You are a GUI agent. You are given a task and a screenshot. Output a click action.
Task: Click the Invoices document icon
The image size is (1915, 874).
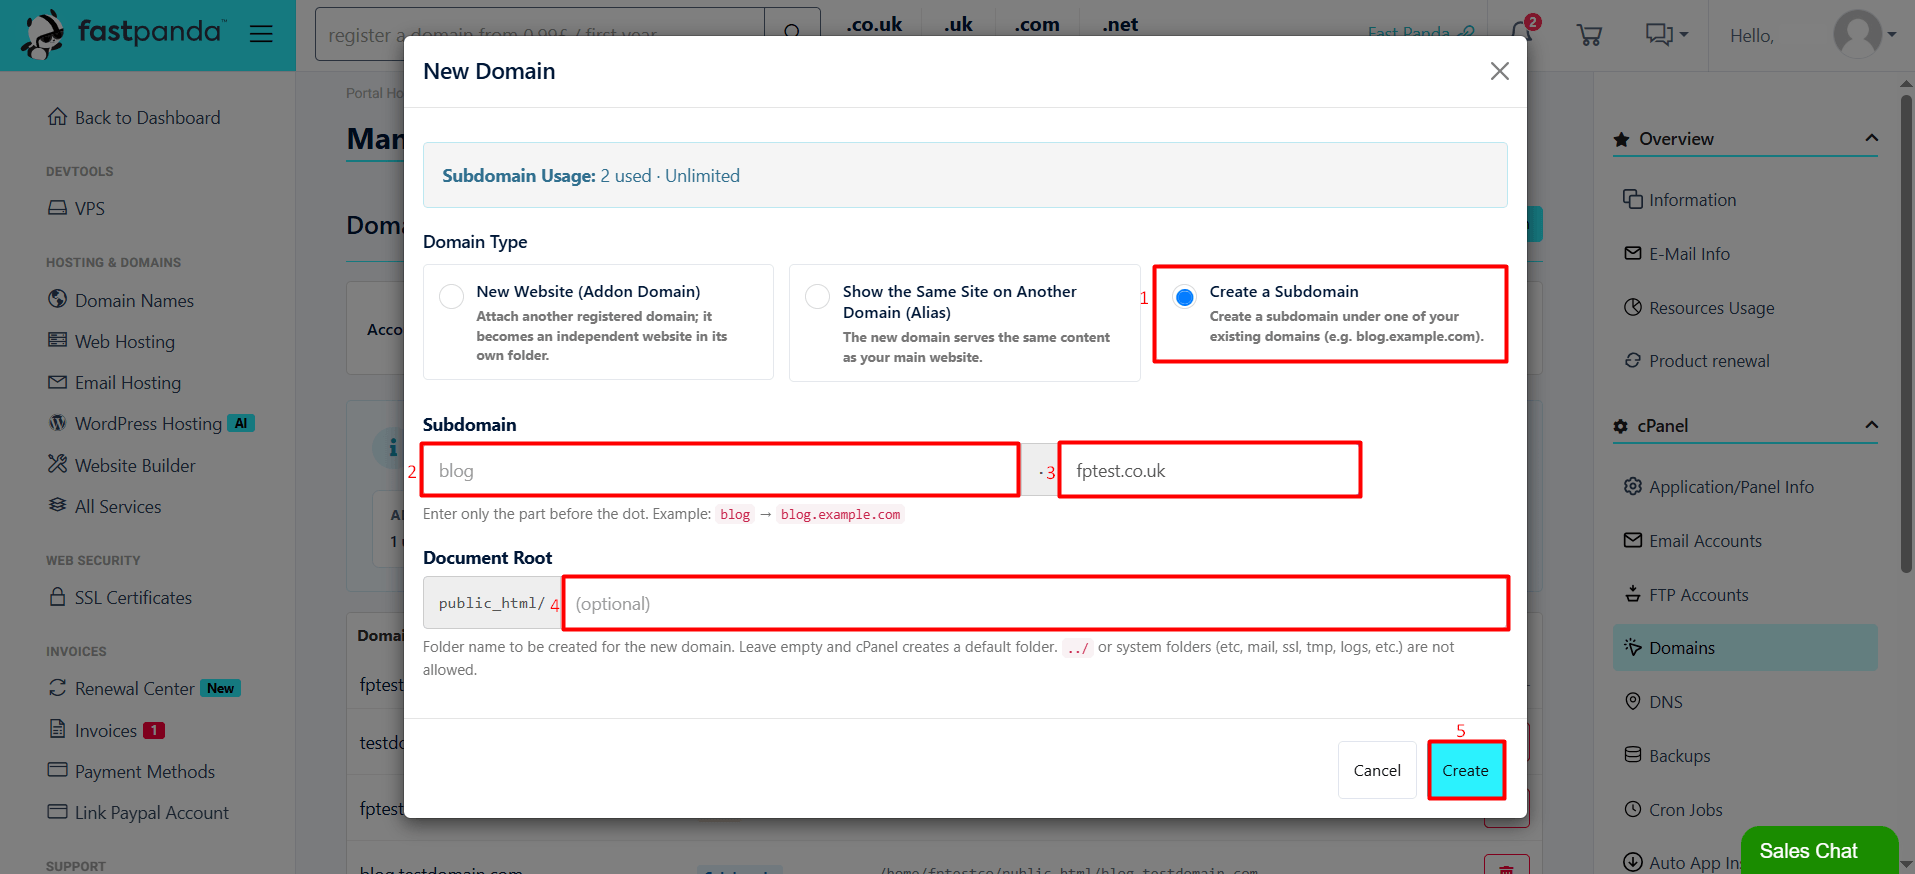point(58,729)
